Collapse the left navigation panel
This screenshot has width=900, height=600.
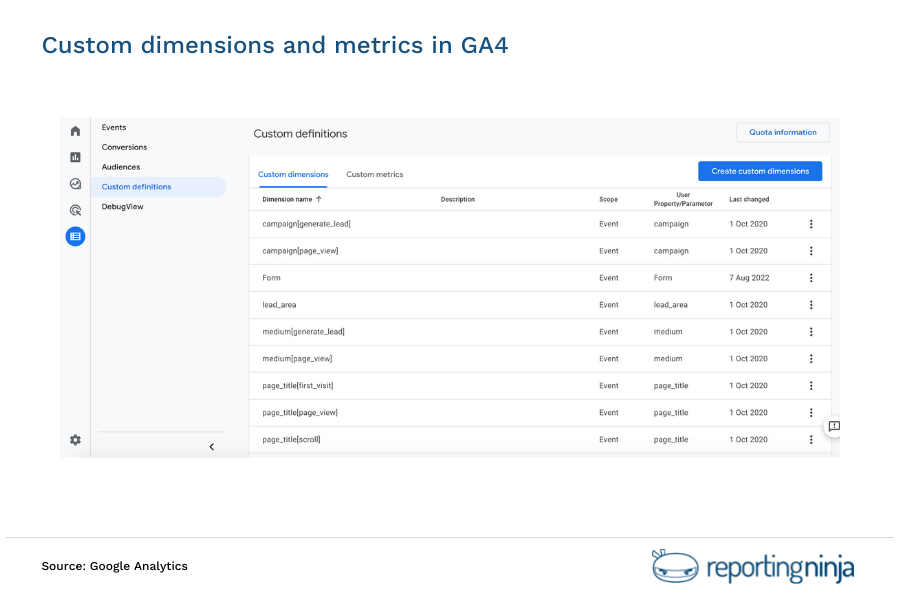click(211, 447)
